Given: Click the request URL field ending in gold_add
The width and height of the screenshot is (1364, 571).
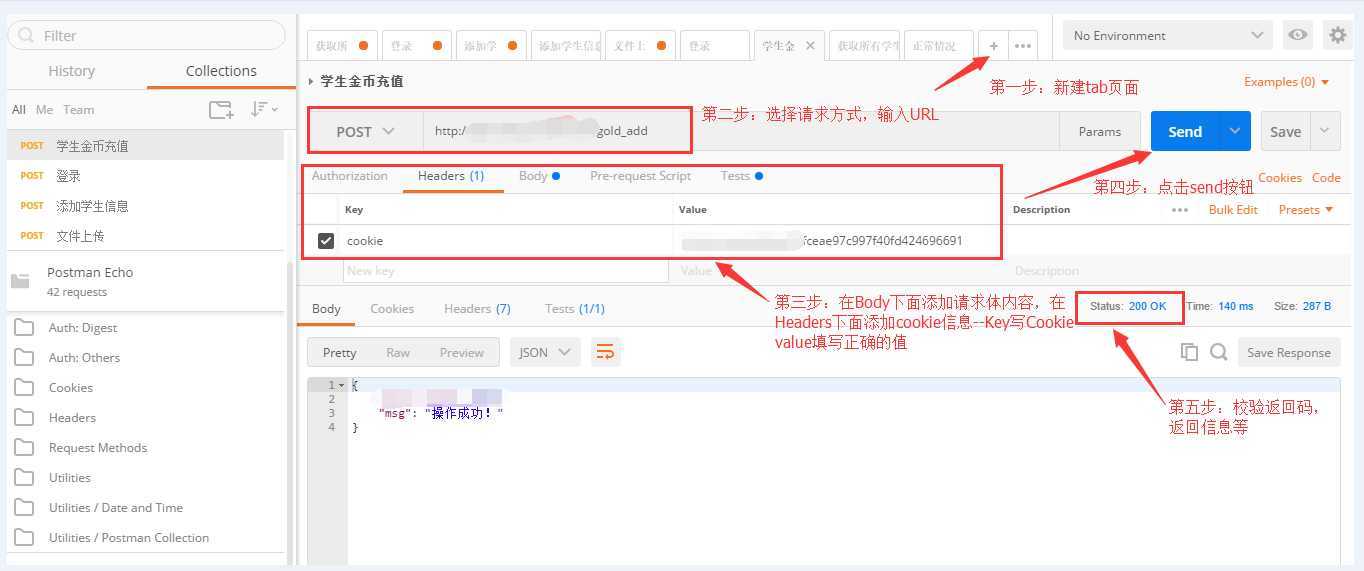Looking at the screenshot, I should tap(741, 131).
